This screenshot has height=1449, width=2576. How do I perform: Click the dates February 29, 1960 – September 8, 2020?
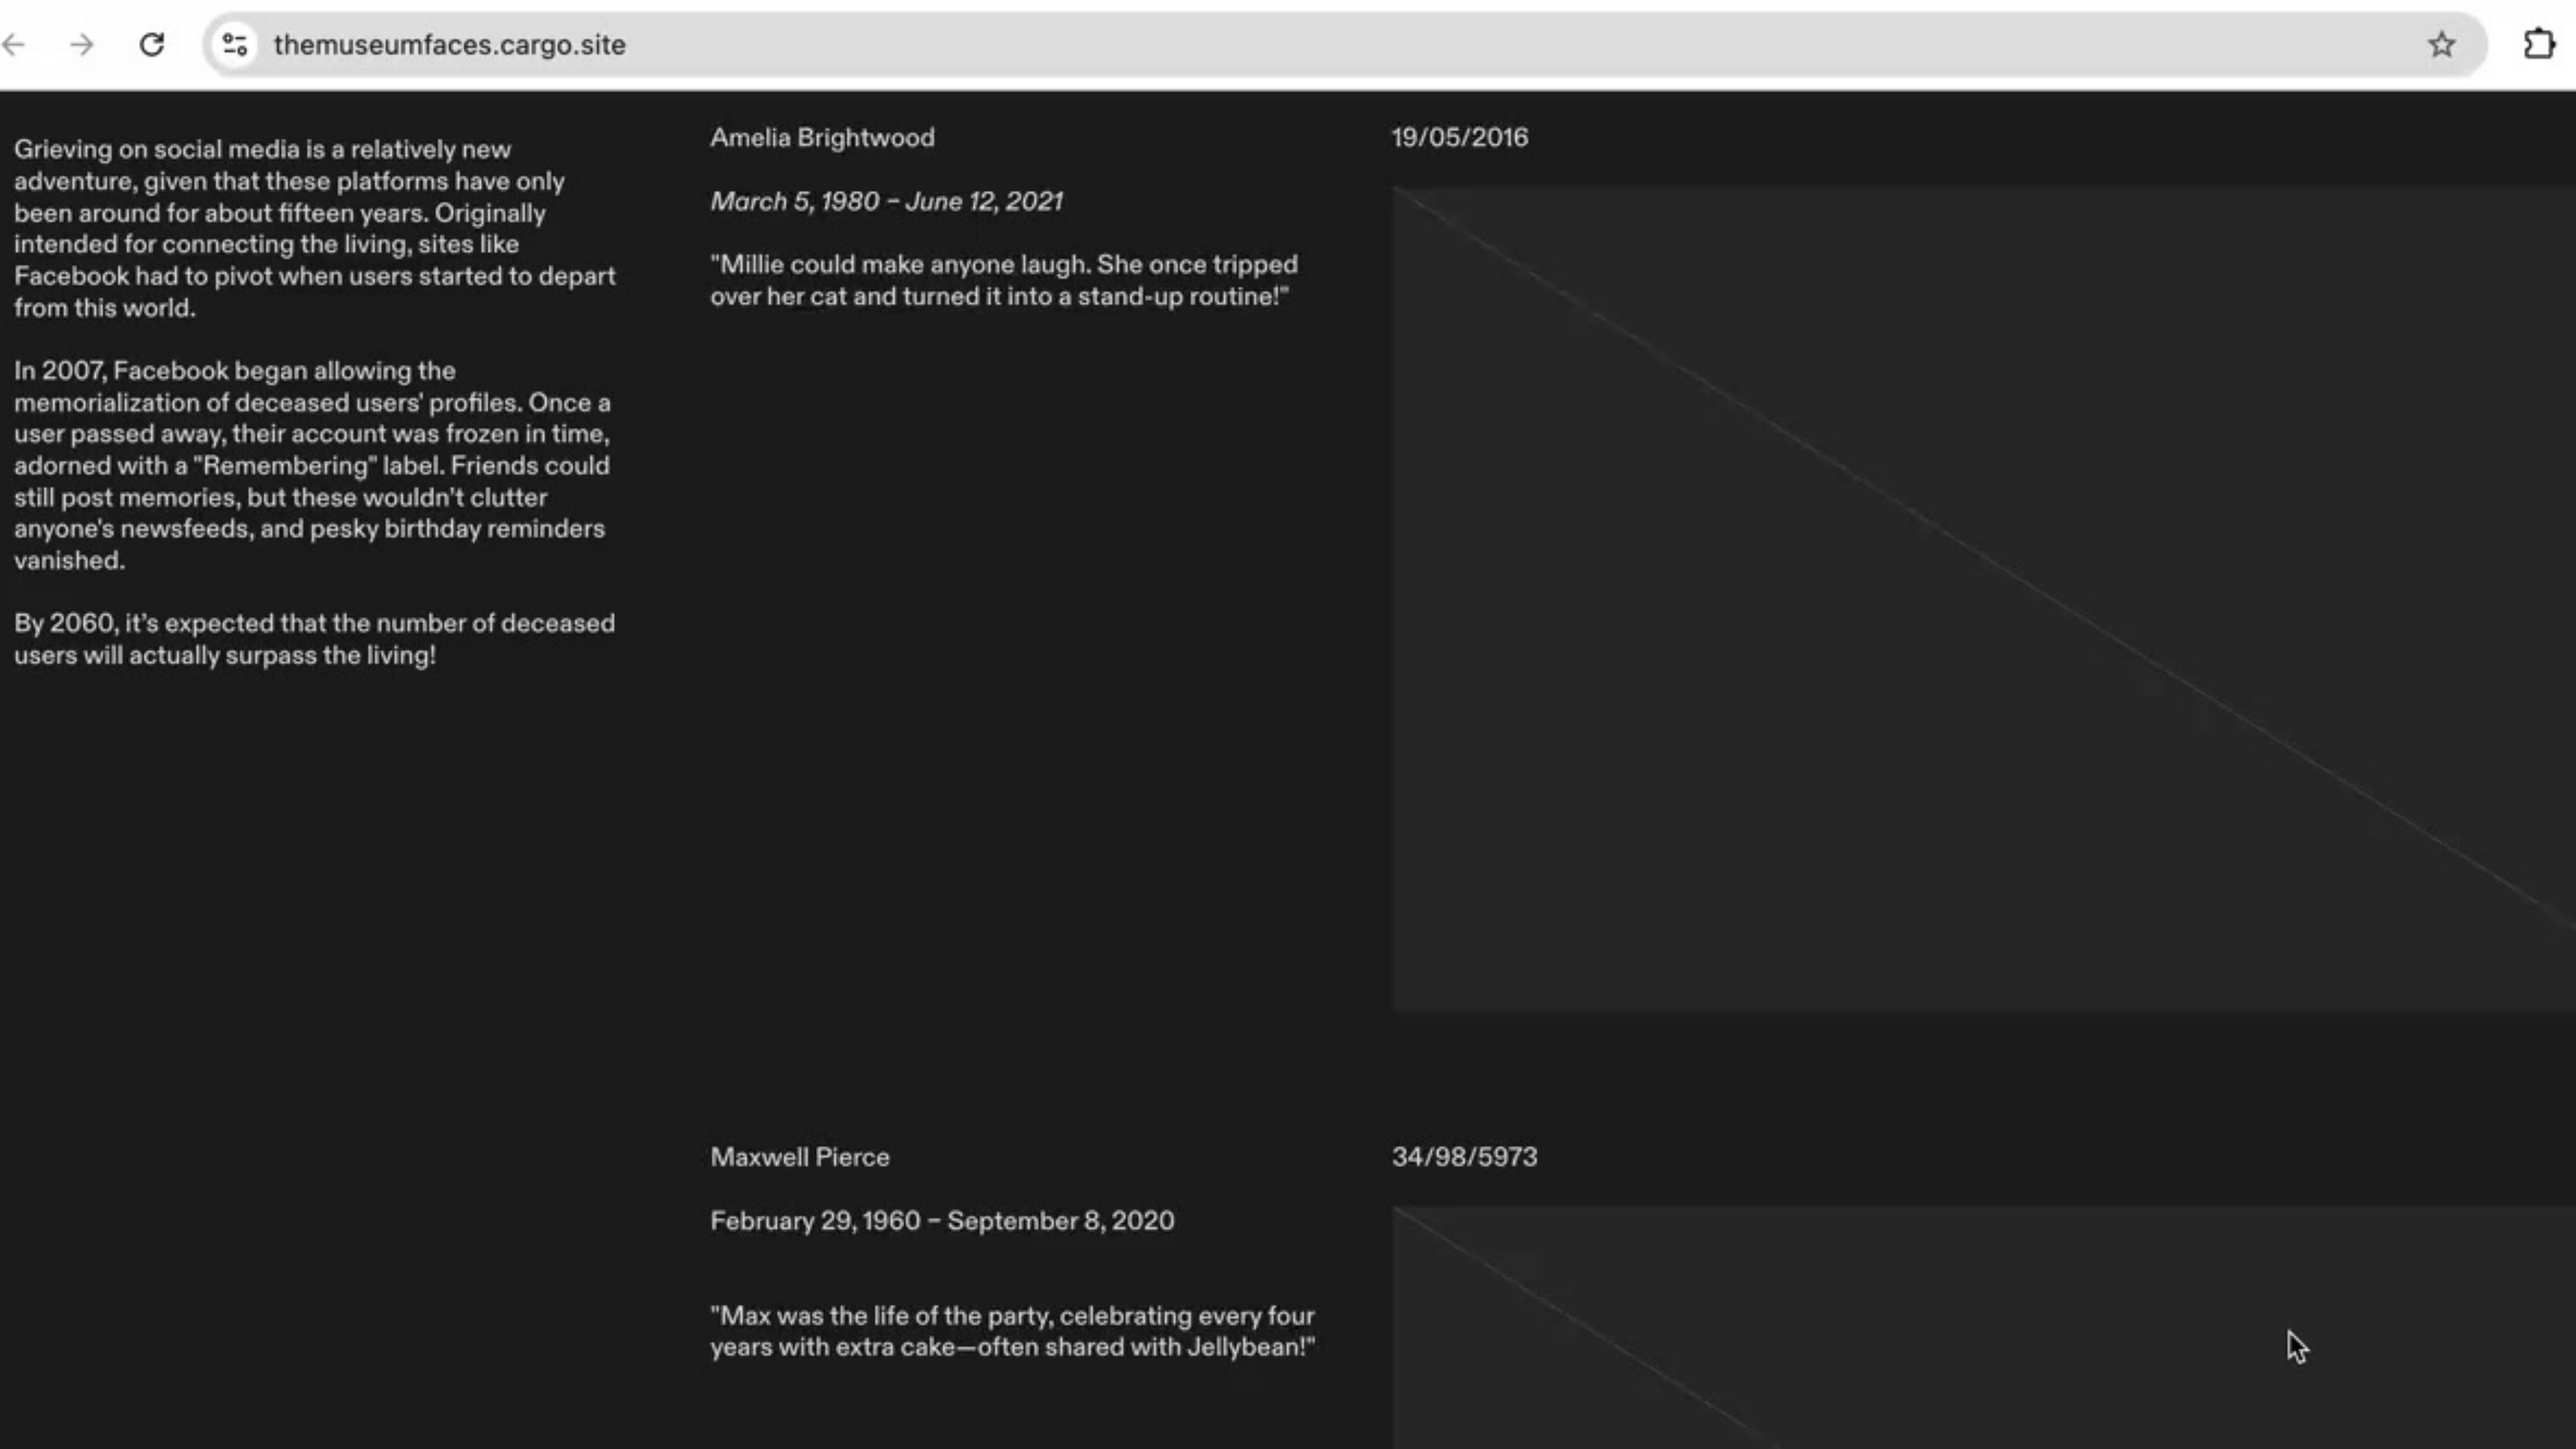pyautogui.click(x=942, y=1221)
